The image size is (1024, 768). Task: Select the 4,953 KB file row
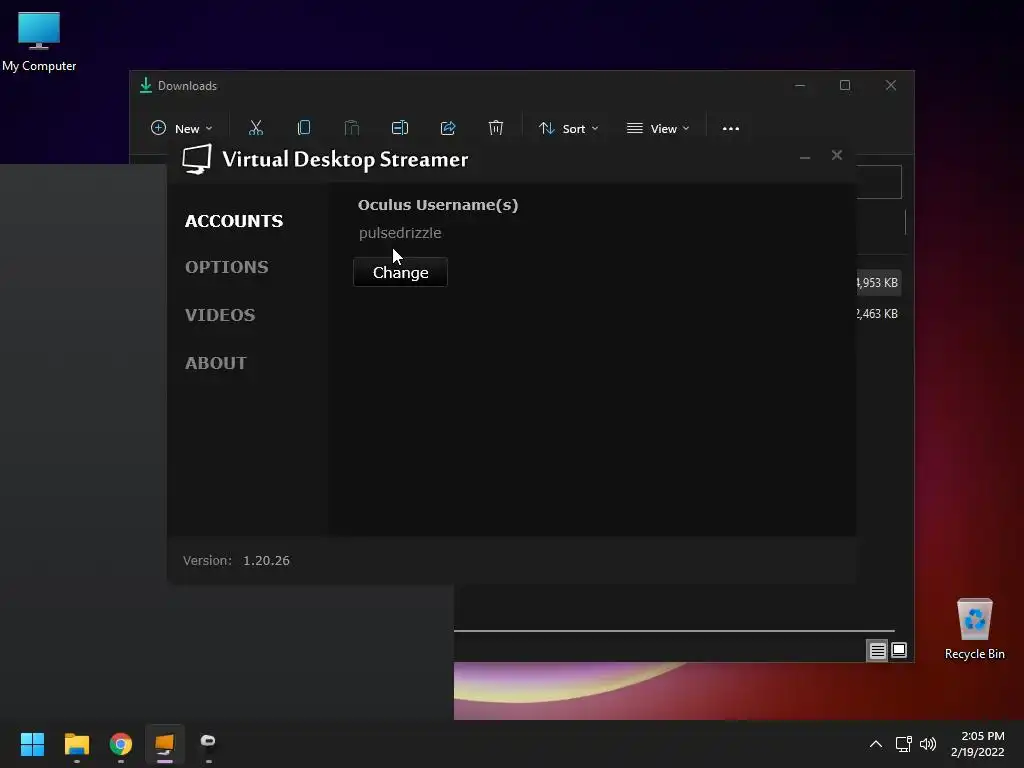tap(878, 283)
